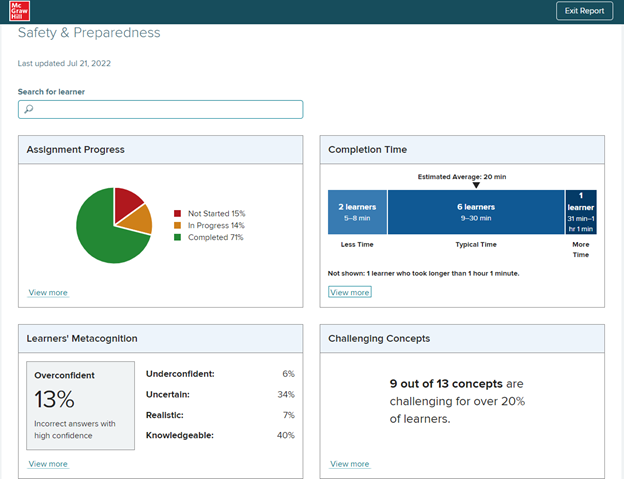The height and width of the screenshot is (479, 624).
Task: Click the search magnifier icon
Action: (x=29, y=109)
